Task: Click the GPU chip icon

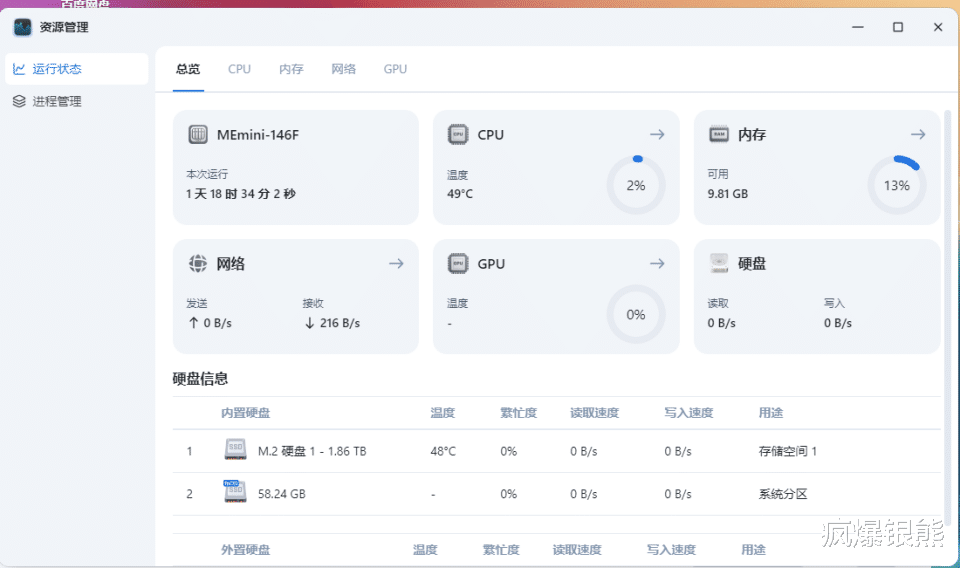Action: 458,264
